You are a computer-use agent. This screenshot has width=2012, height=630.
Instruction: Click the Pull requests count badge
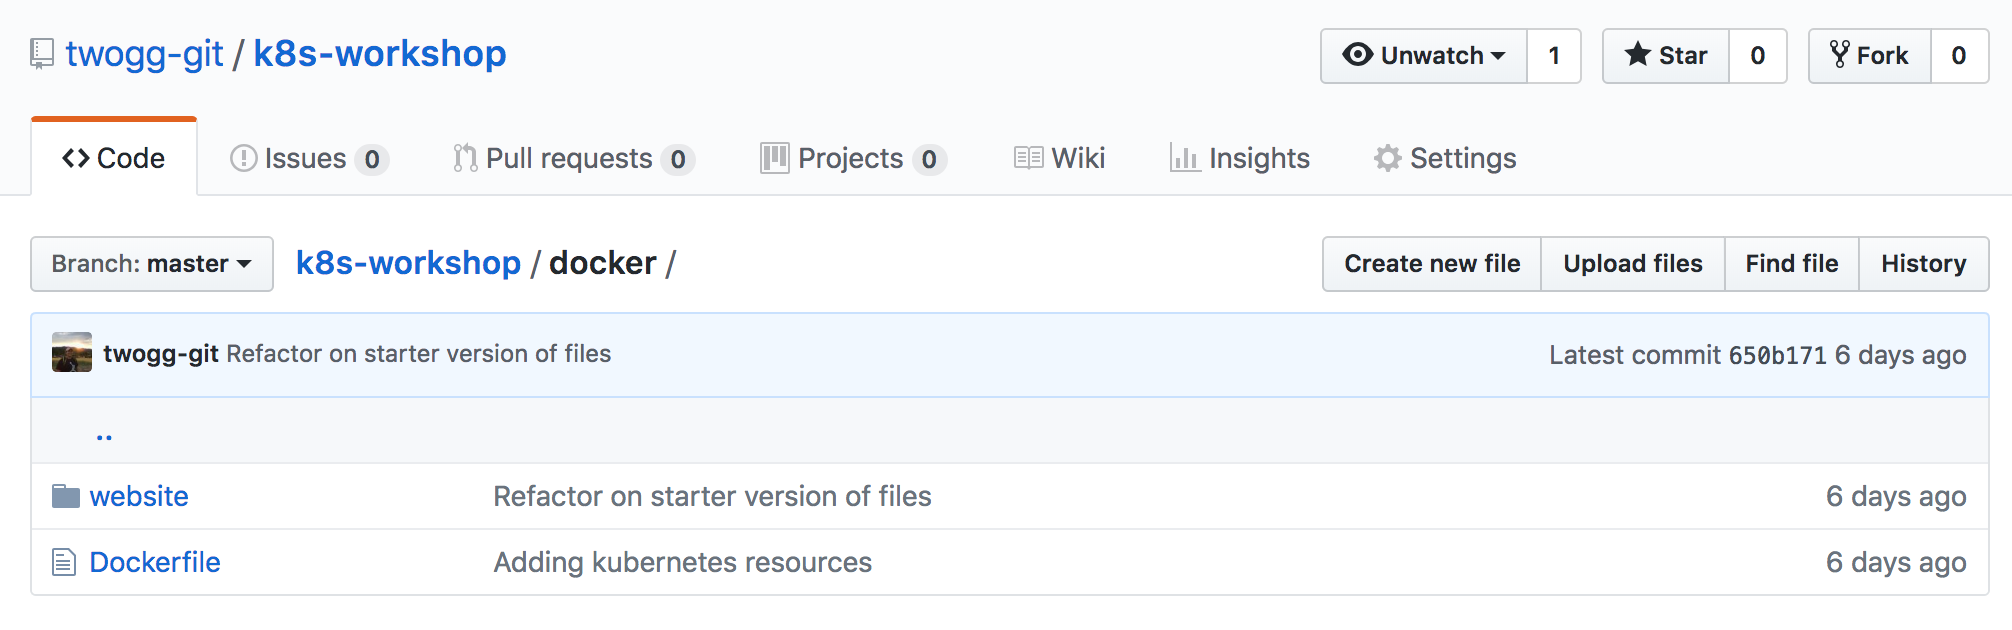click(x=678, y=159)
